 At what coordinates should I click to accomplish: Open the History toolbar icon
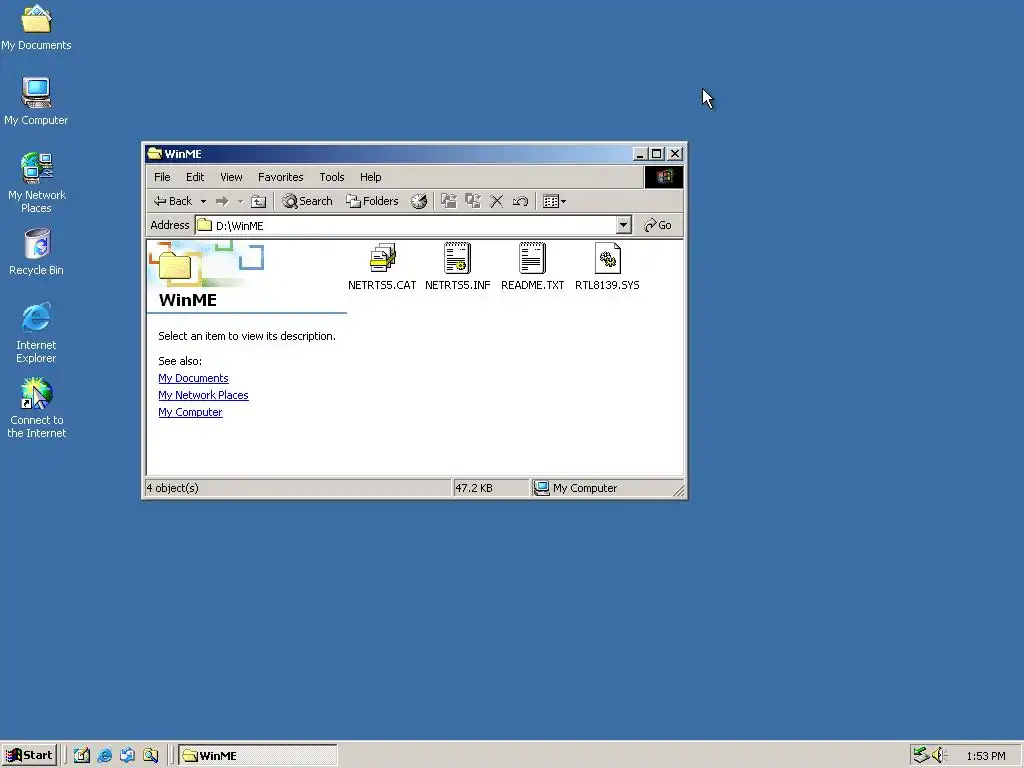(419, 201)
